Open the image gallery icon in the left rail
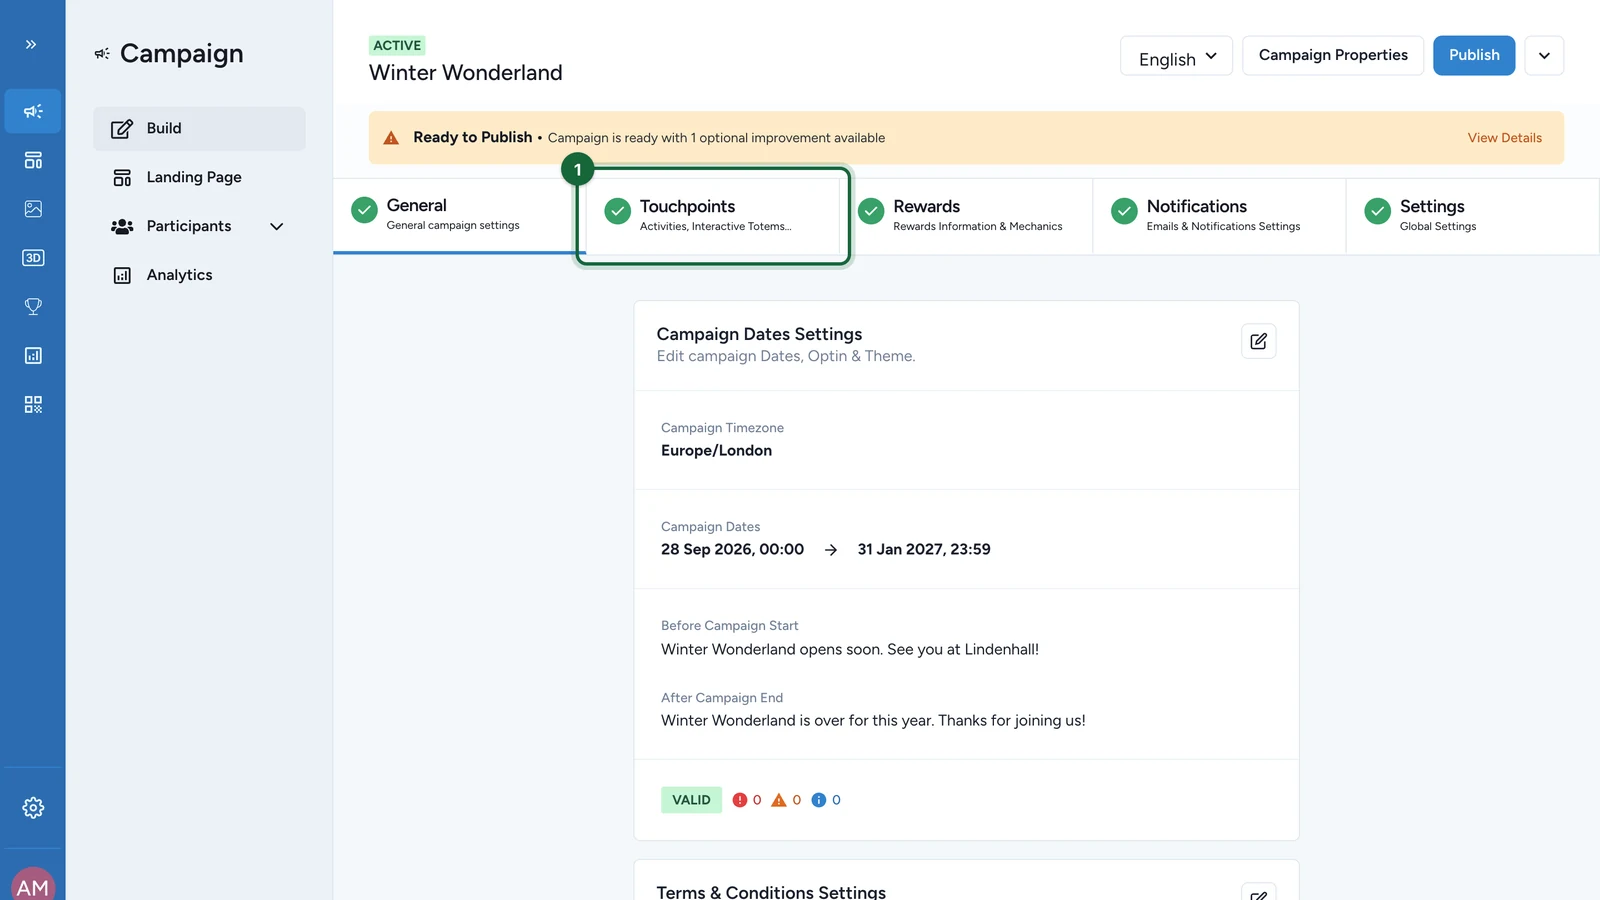This screenshot has width=1600, height=900. pyautogui.click(x=33, y=209)
